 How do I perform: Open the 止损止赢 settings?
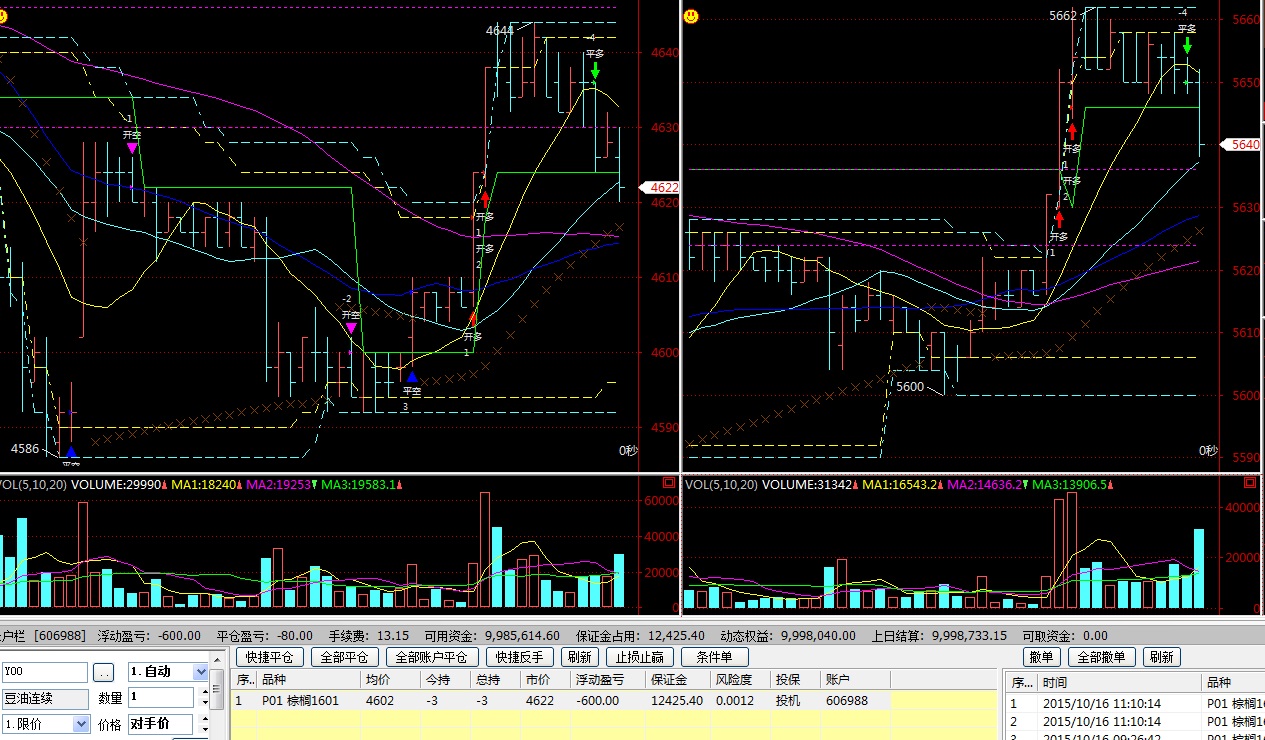point(642,657)
